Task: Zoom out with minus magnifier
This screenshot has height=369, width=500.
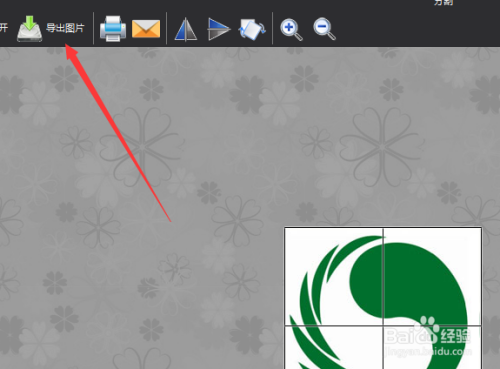Action: point(324,29)
